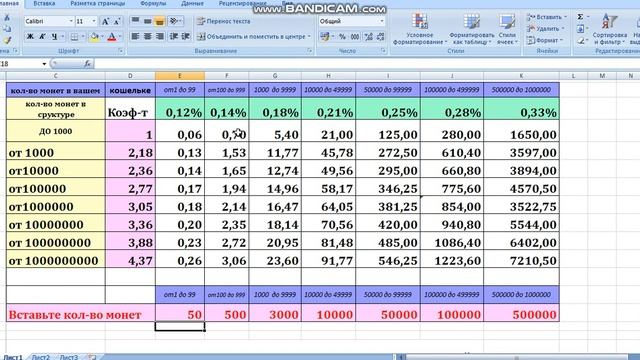The height and width of the screenshot is (360, 640).
Task: Open the Лист2 sheet tab
Action: click(x=40, y=357)
